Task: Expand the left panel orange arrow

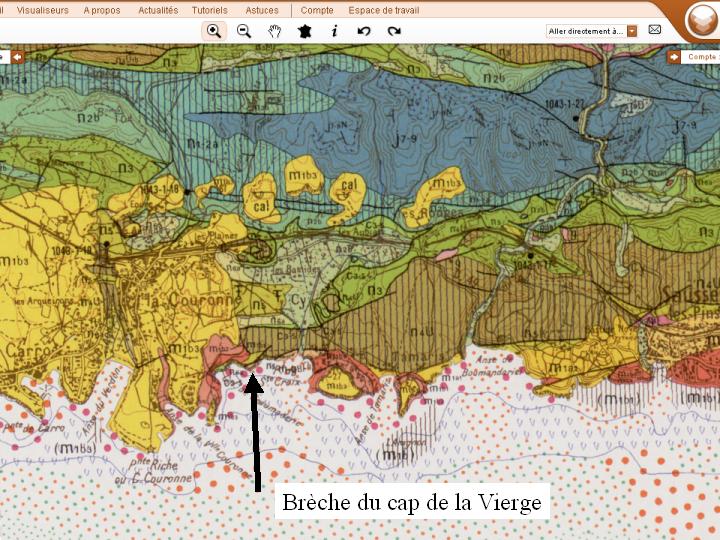Action: [17, 57]
